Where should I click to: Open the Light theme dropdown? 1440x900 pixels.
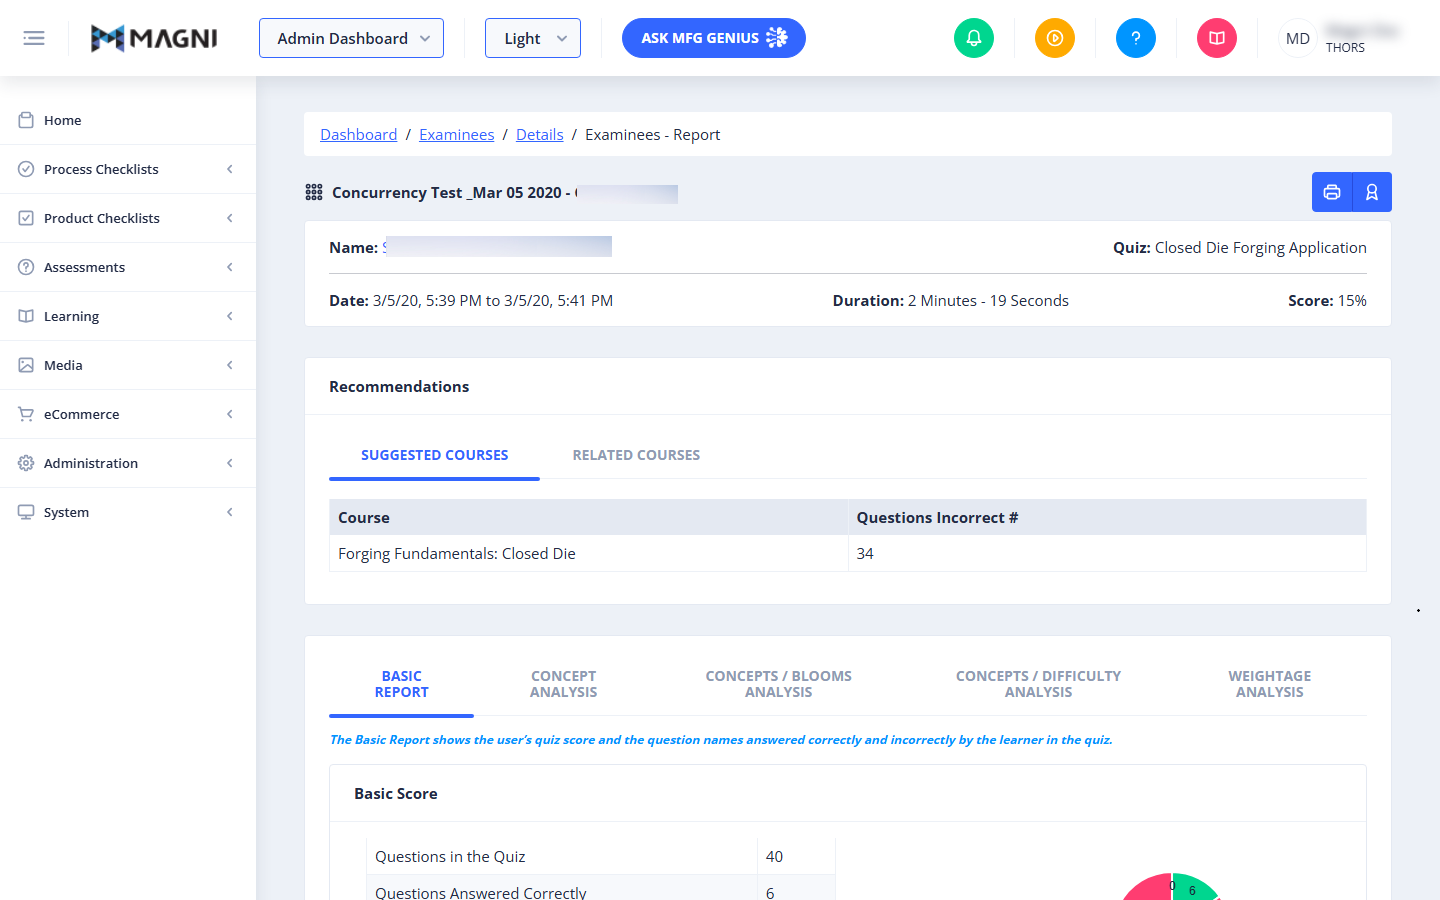point(533,38)
